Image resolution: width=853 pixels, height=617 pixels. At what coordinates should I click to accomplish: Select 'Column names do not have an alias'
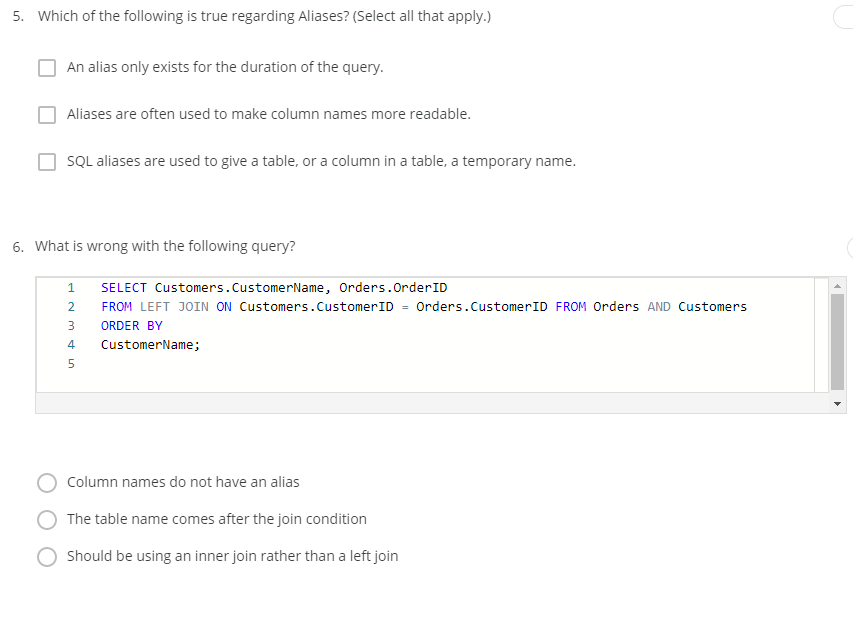click(46, 482)
